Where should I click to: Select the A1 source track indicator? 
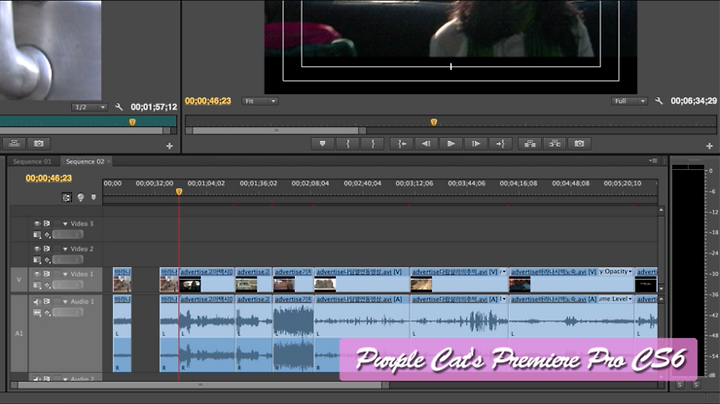click(19, 333)
